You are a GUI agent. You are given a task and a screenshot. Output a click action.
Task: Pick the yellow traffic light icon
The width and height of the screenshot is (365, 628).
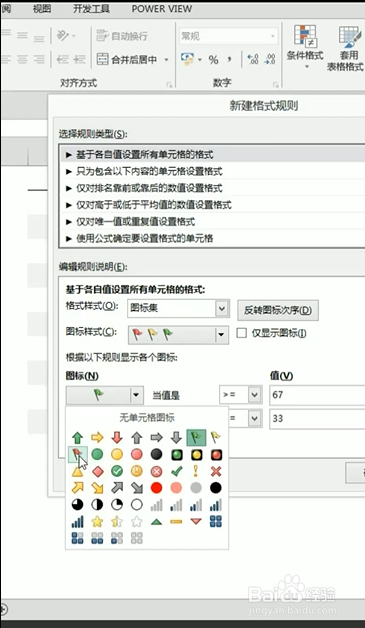pos(196,455)
